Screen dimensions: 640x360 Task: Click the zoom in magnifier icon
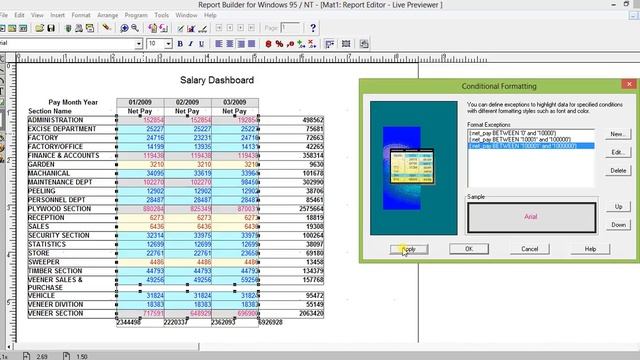pos(124,28)
